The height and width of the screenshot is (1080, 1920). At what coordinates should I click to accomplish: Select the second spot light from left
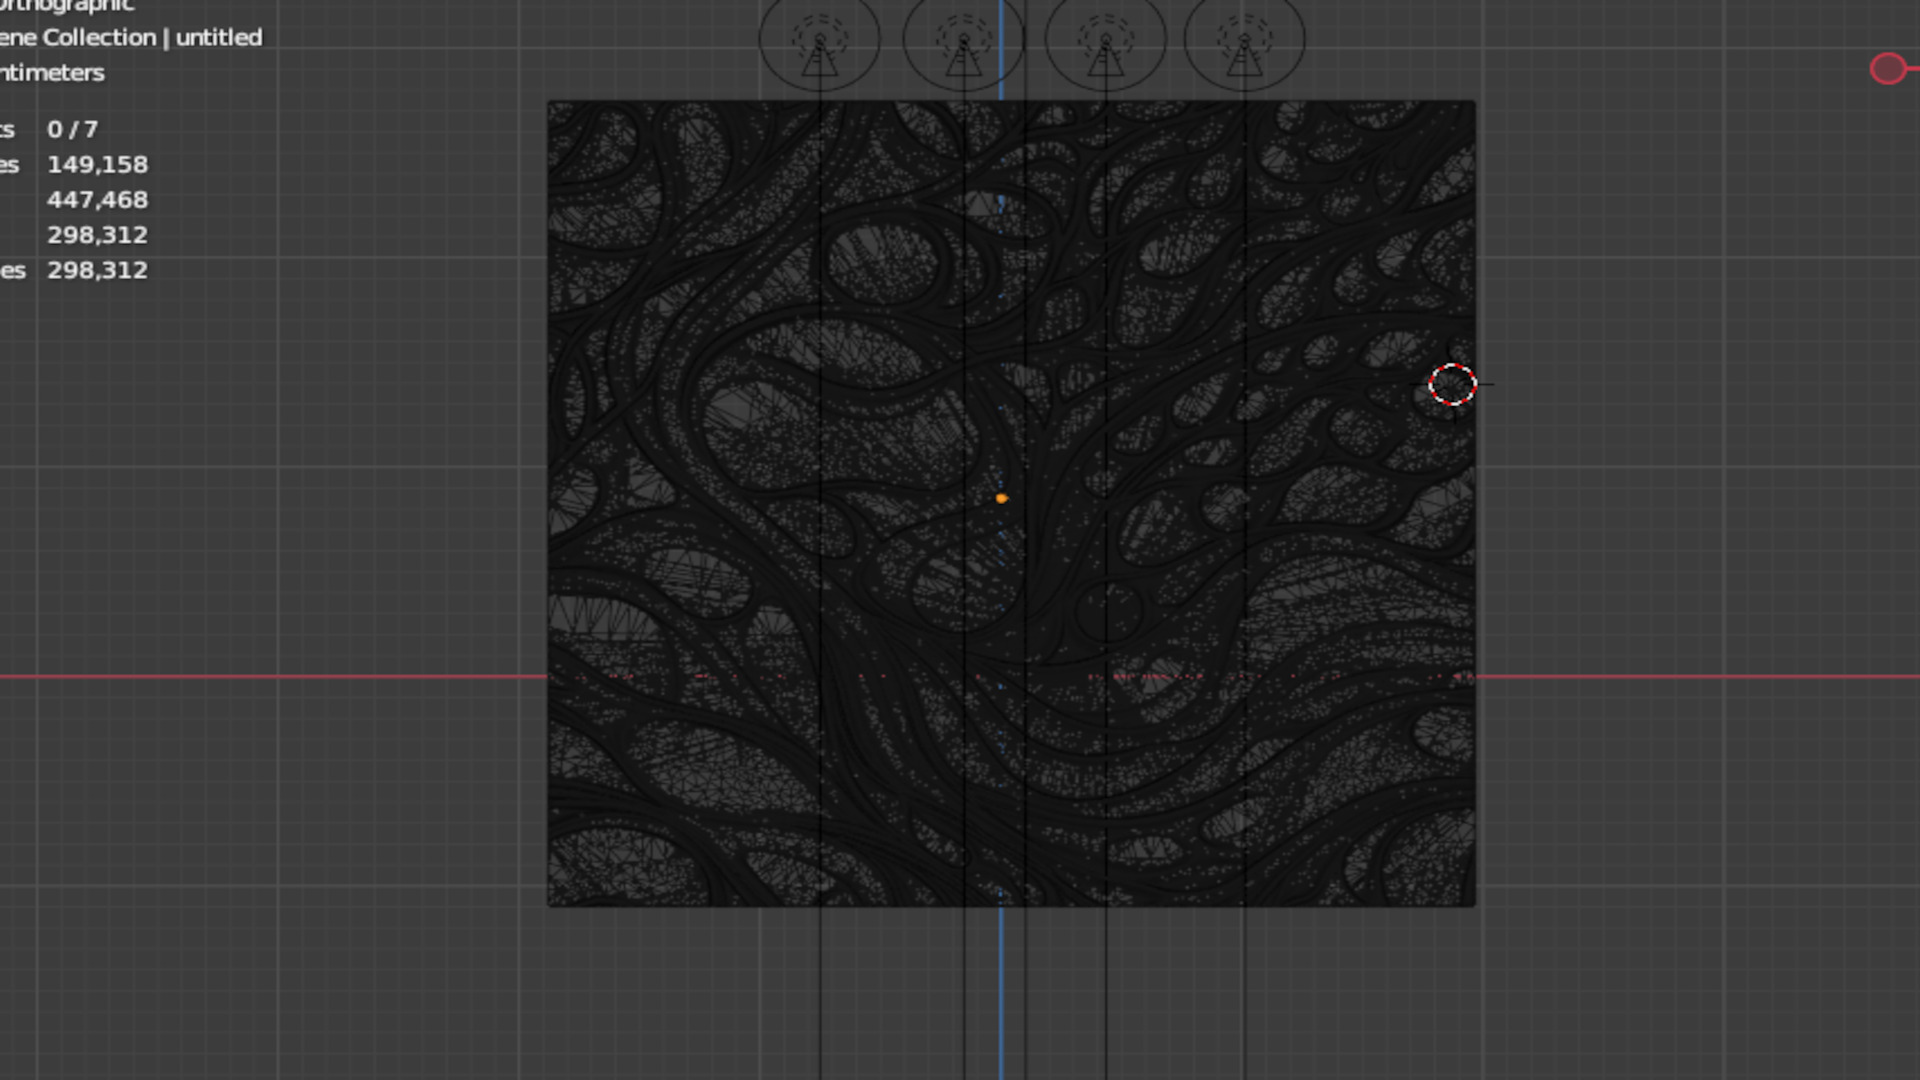click(963, 42)
